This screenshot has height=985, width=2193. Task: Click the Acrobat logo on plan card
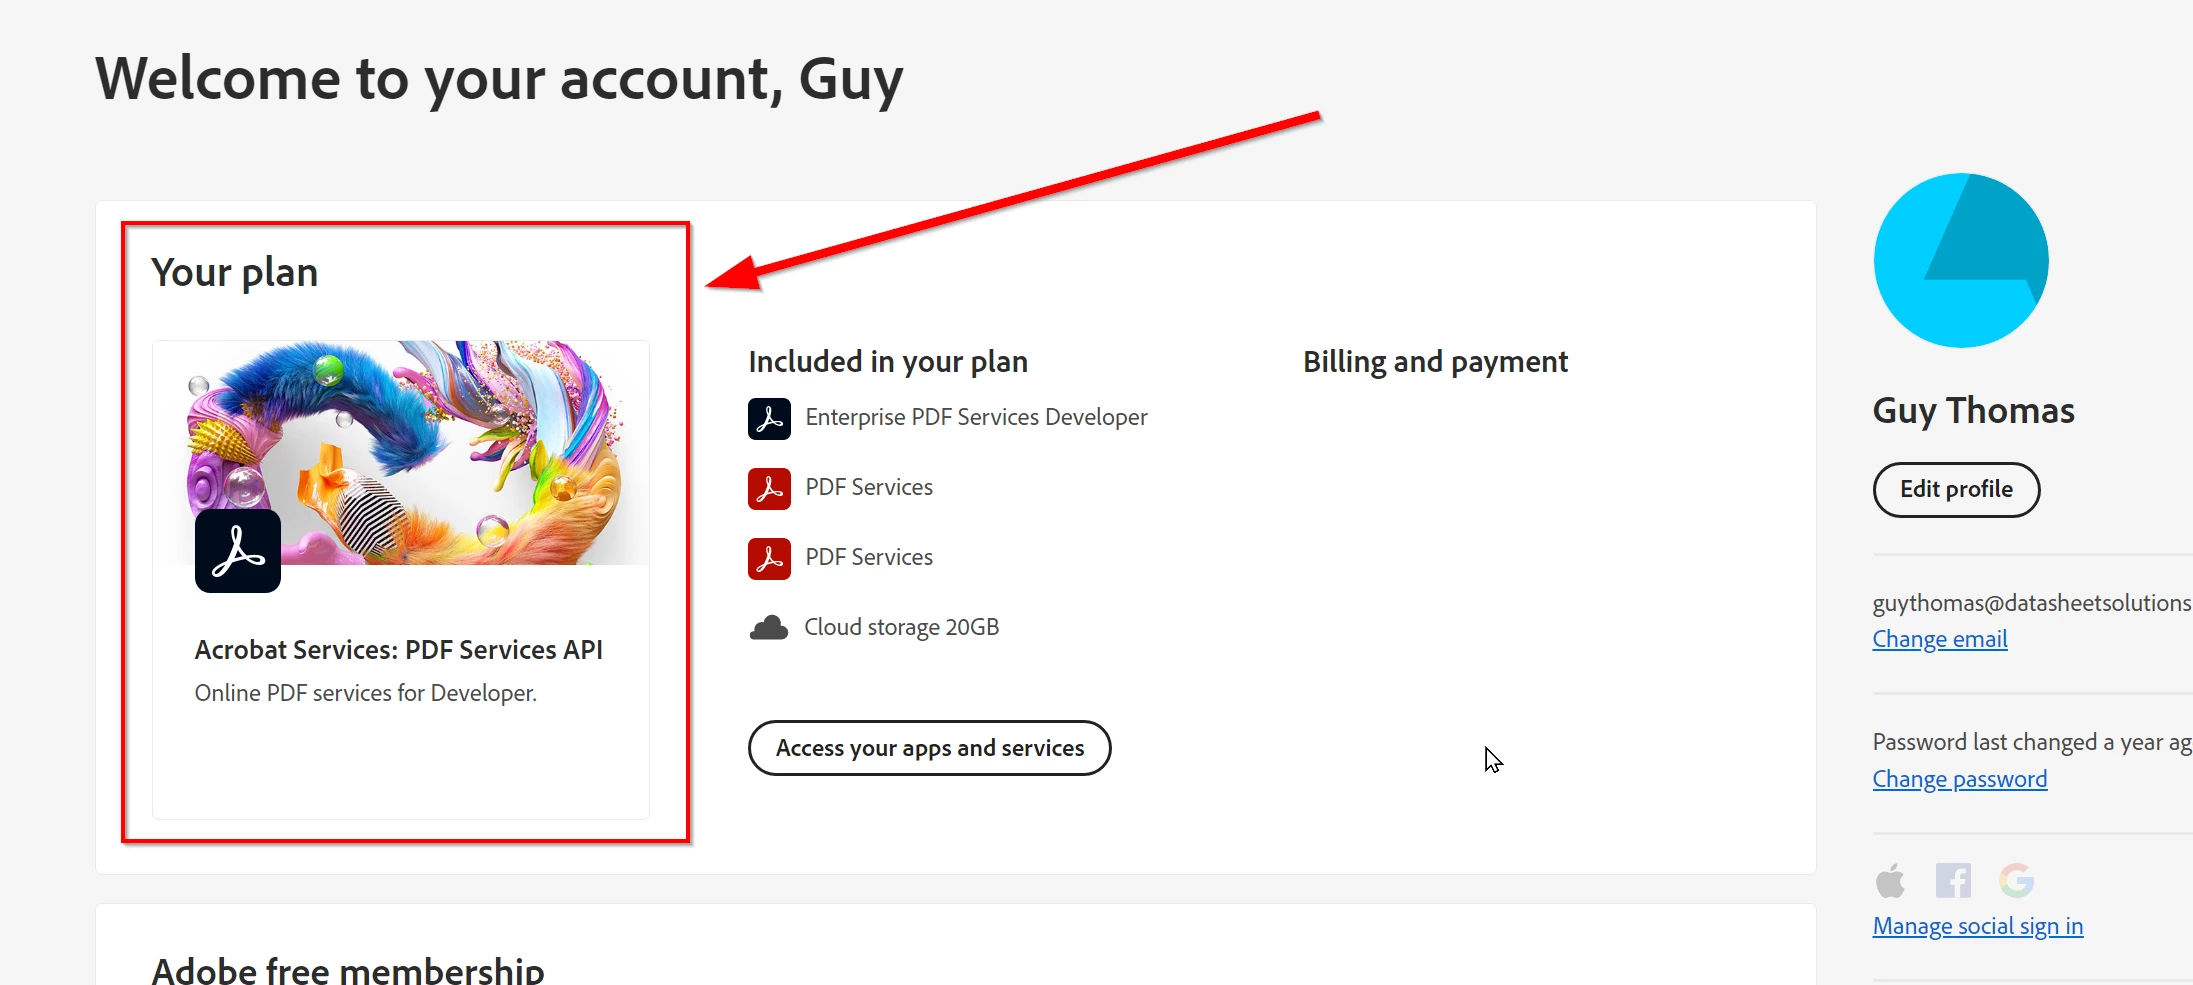click(x=238, y=551)
